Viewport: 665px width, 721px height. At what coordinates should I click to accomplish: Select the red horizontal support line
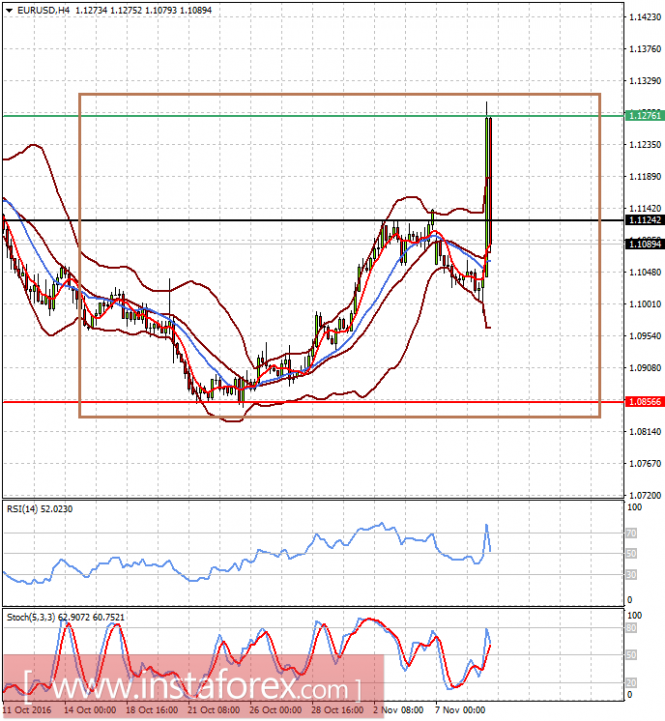click(314, 402)
